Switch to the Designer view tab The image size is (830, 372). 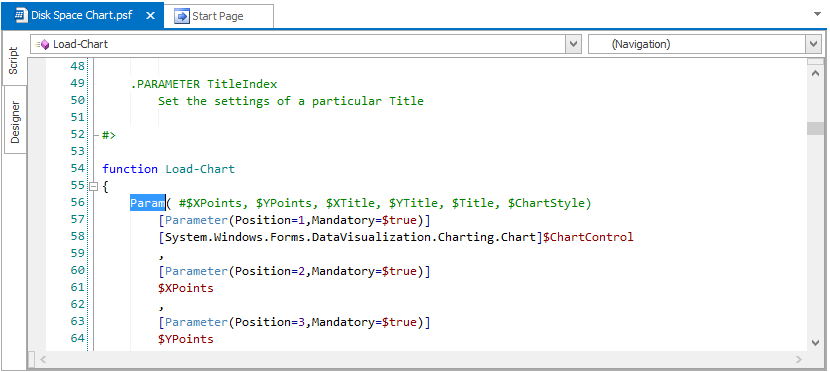(x=15, y=122)
